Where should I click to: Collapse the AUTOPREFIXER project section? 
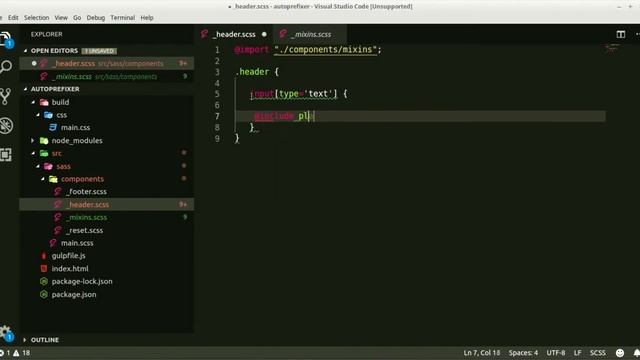(x=26, y=89)
